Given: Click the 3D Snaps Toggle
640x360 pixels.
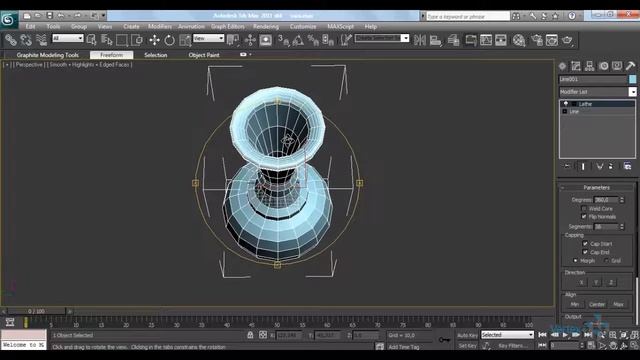Looking at the screenshot, I should pos(283,40).
